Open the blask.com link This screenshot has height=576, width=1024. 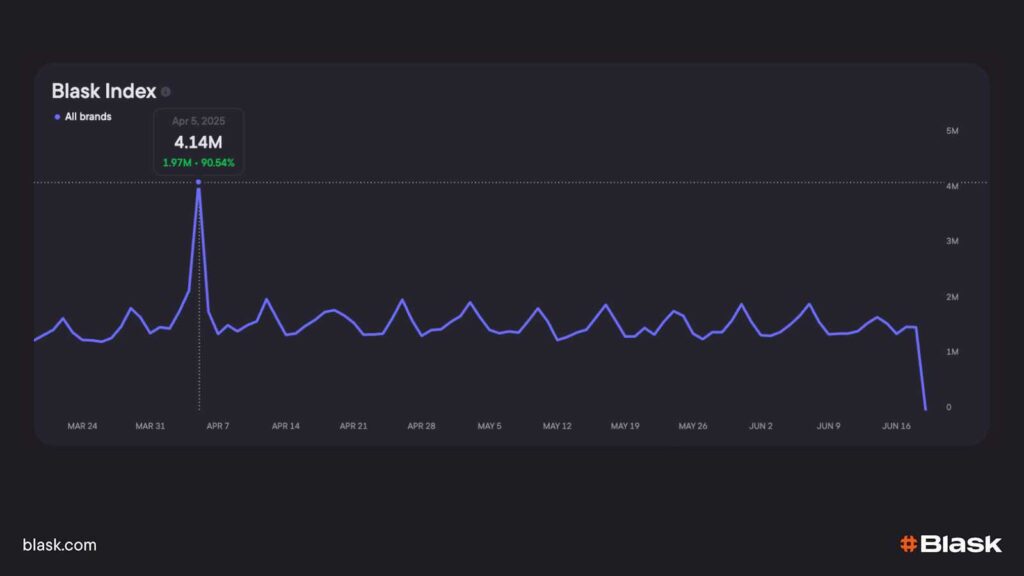pyautogui.click(x=59, y=545)
